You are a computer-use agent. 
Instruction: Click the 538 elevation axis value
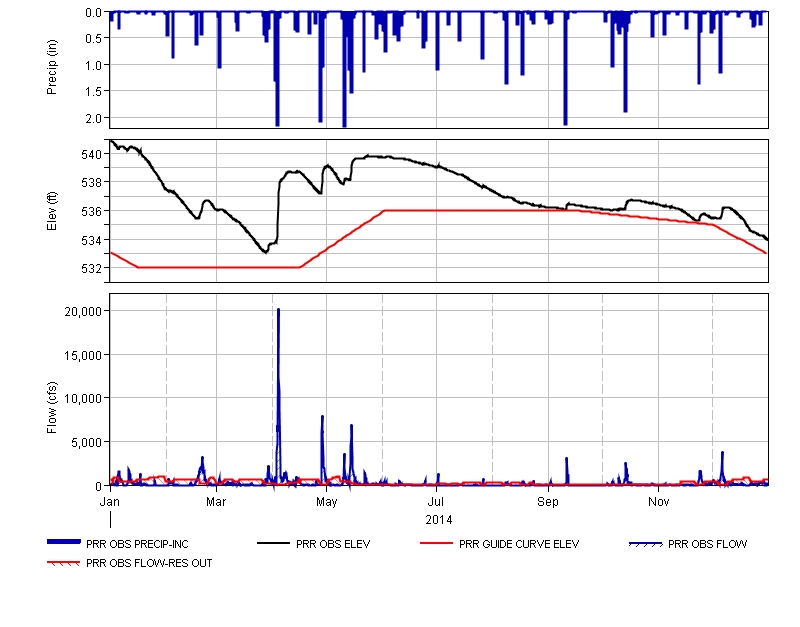(92, 183)
